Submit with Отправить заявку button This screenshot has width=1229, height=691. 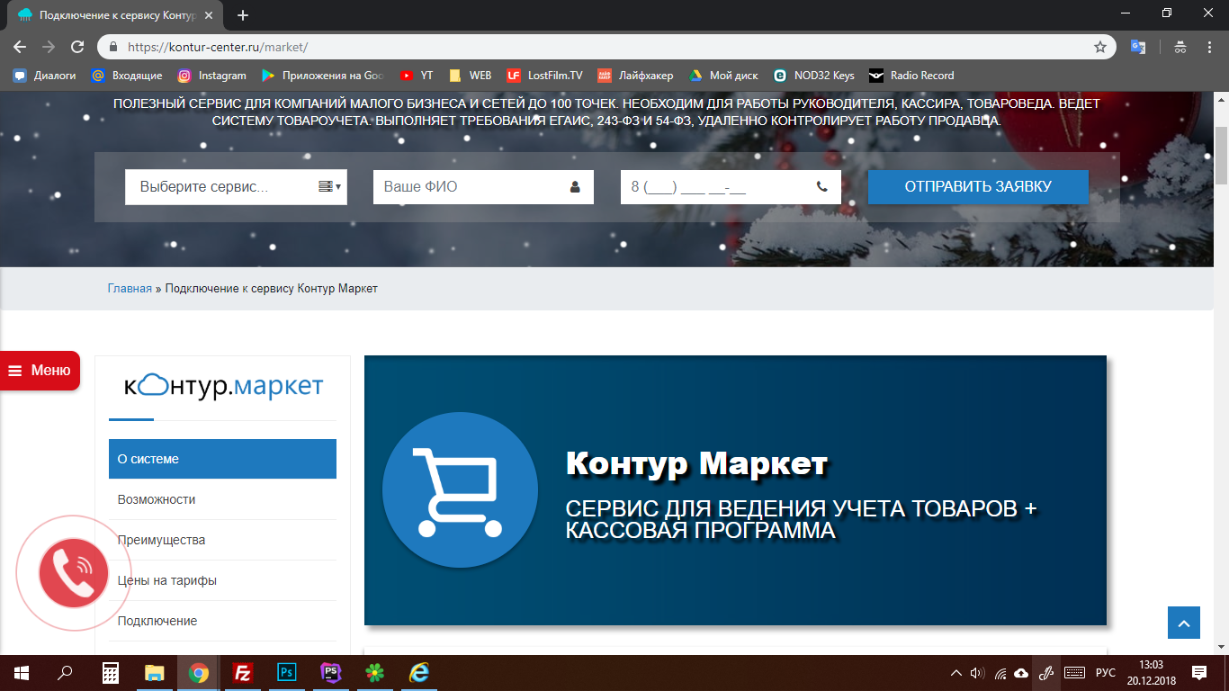pyautogui.click(x=978, y=187)
